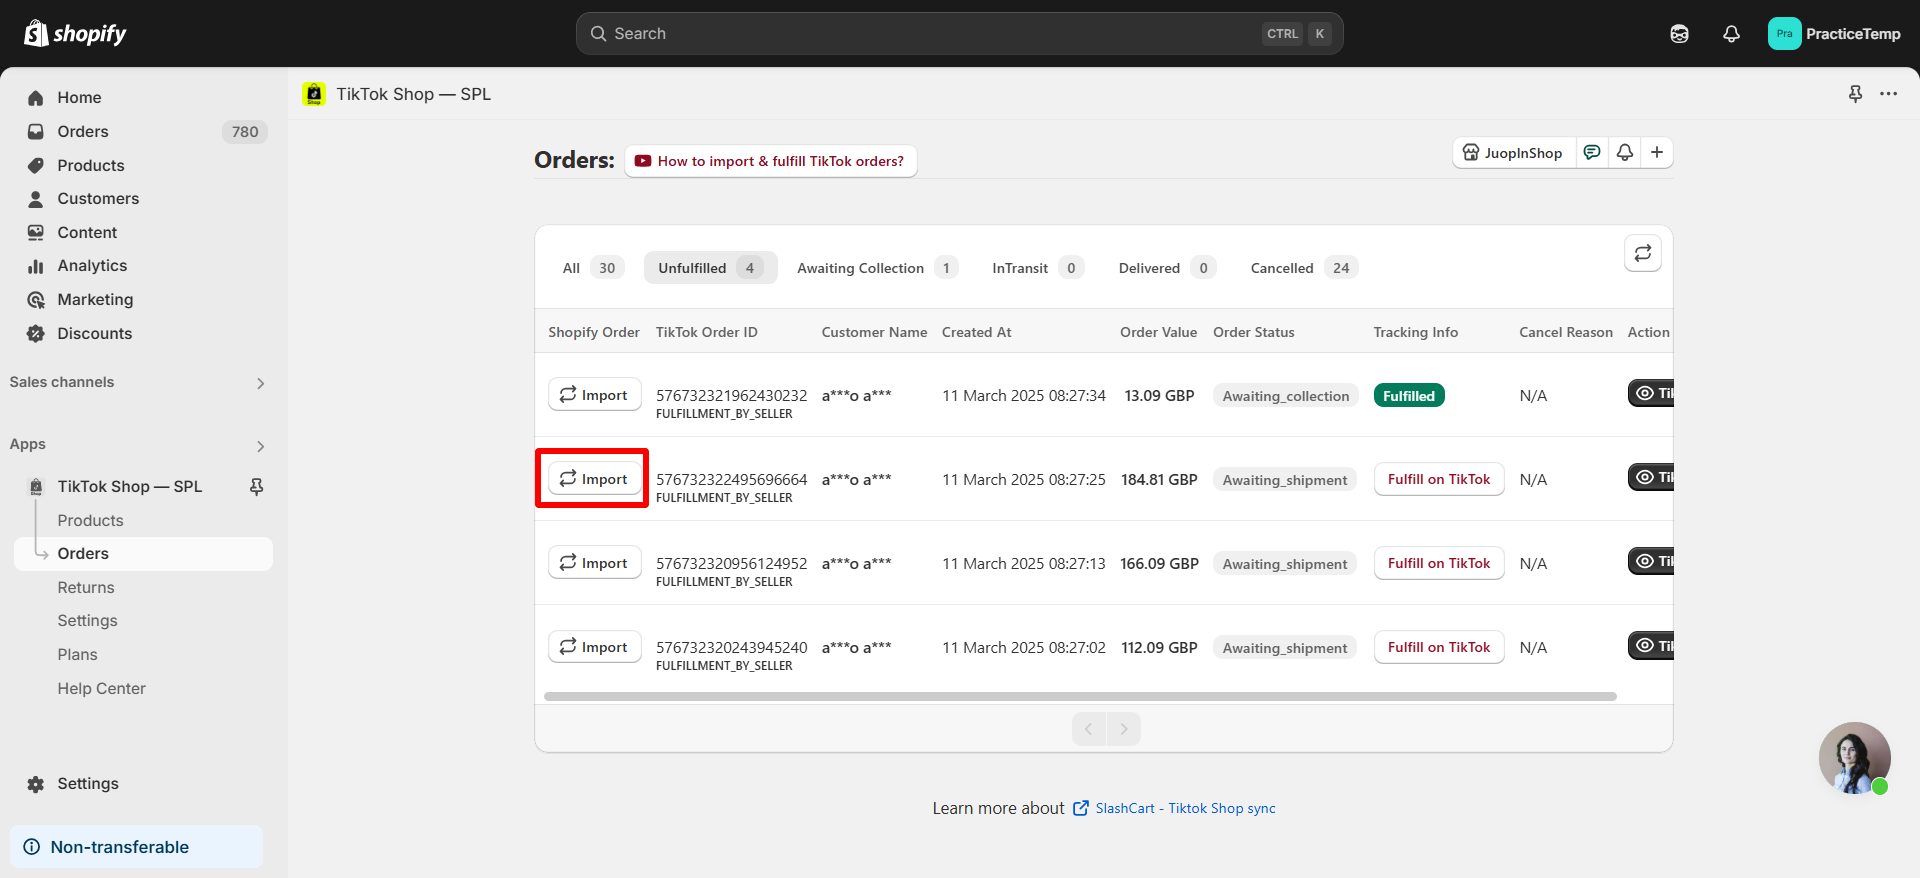Click the horizontal scrollbar of orders table
Screen dimensions: 1920x878
[x=1080, y=697]
